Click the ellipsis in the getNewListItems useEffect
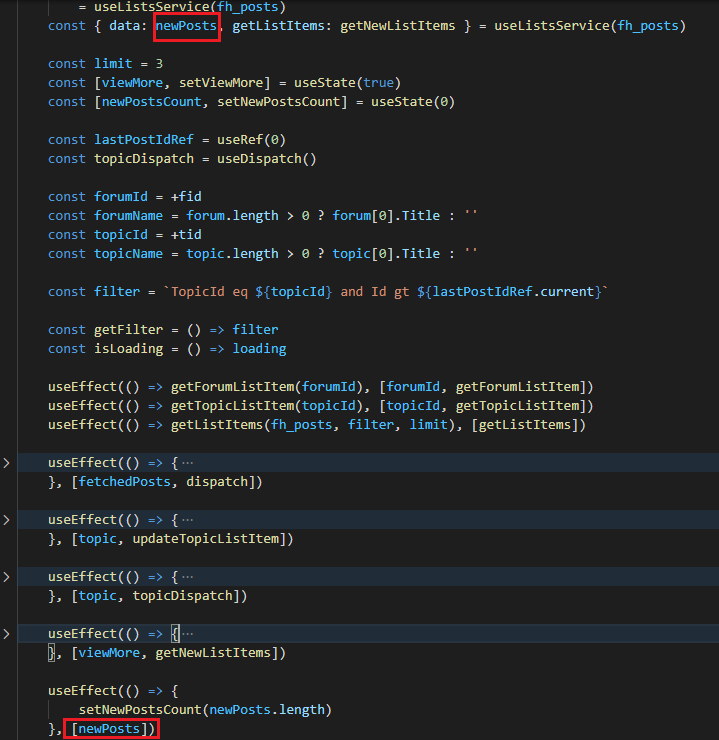The height and width of the screenshot is (740, 719). click(x=187, y=634)
